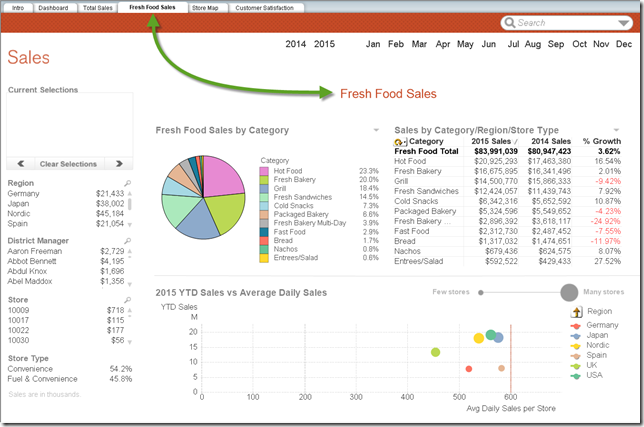The height and width of the screenshot is (427, 644).
Task: Click the search icon beside District Manager
Action: click(x=128, y=240)
